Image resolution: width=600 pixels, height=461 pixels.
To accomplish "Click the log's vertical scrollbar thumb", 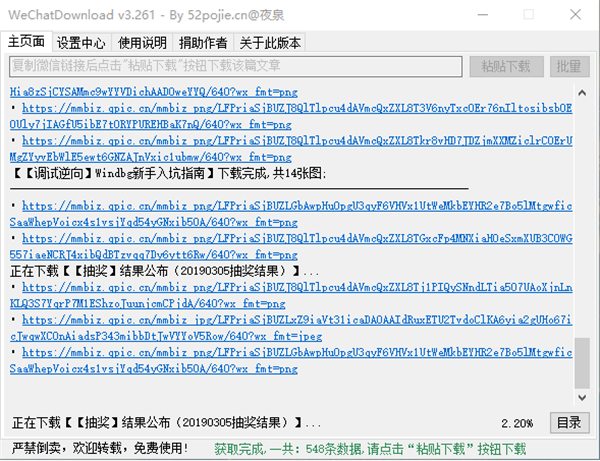I will pyautogui.click(x=581, y=360).
